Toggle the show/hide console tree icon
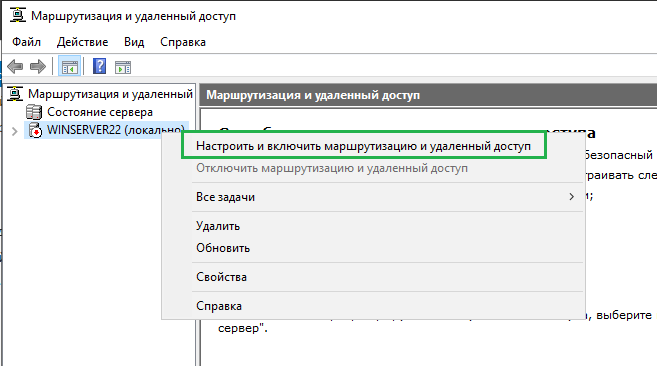657x366 pixels. (69, 67)
